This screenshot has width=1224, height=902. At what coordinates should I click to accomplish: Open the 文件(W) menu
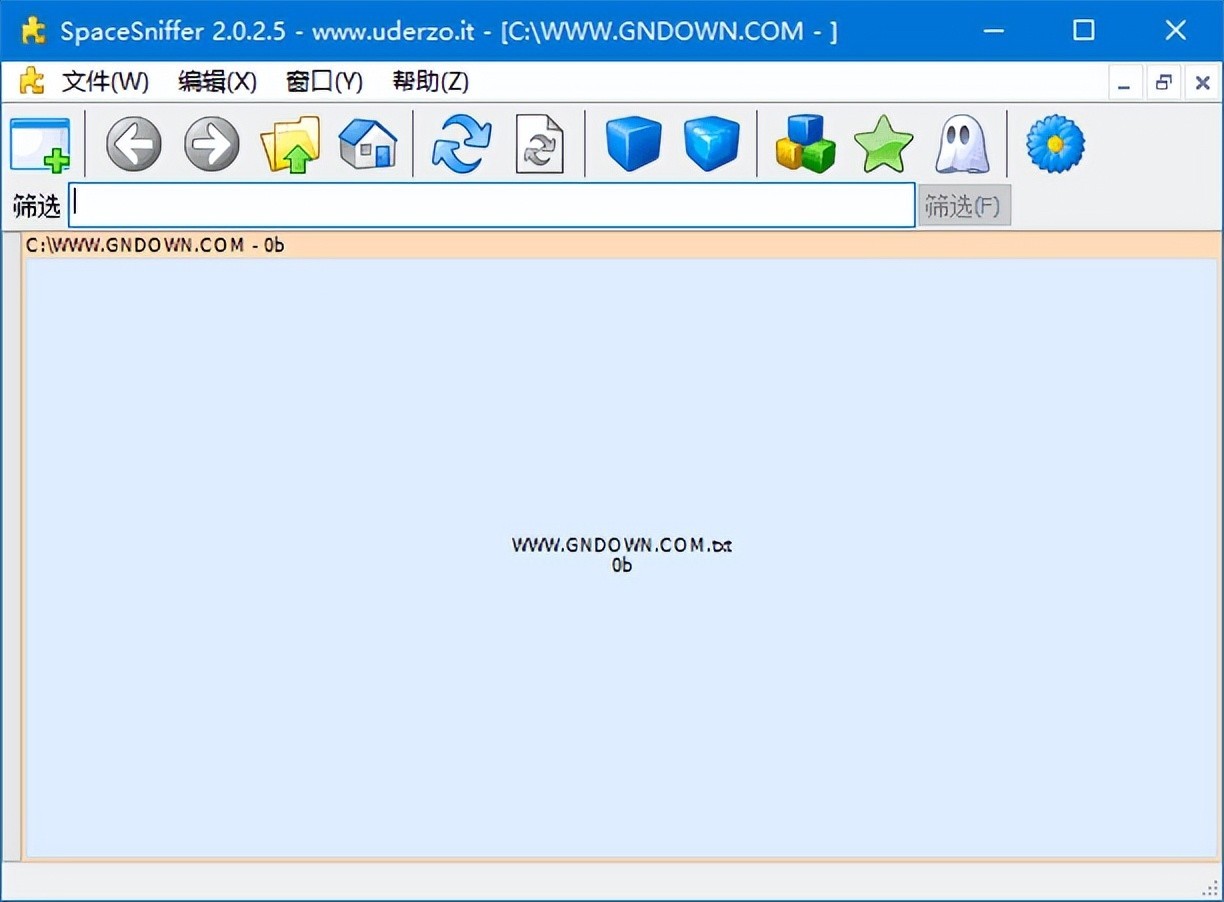point(105,82)
